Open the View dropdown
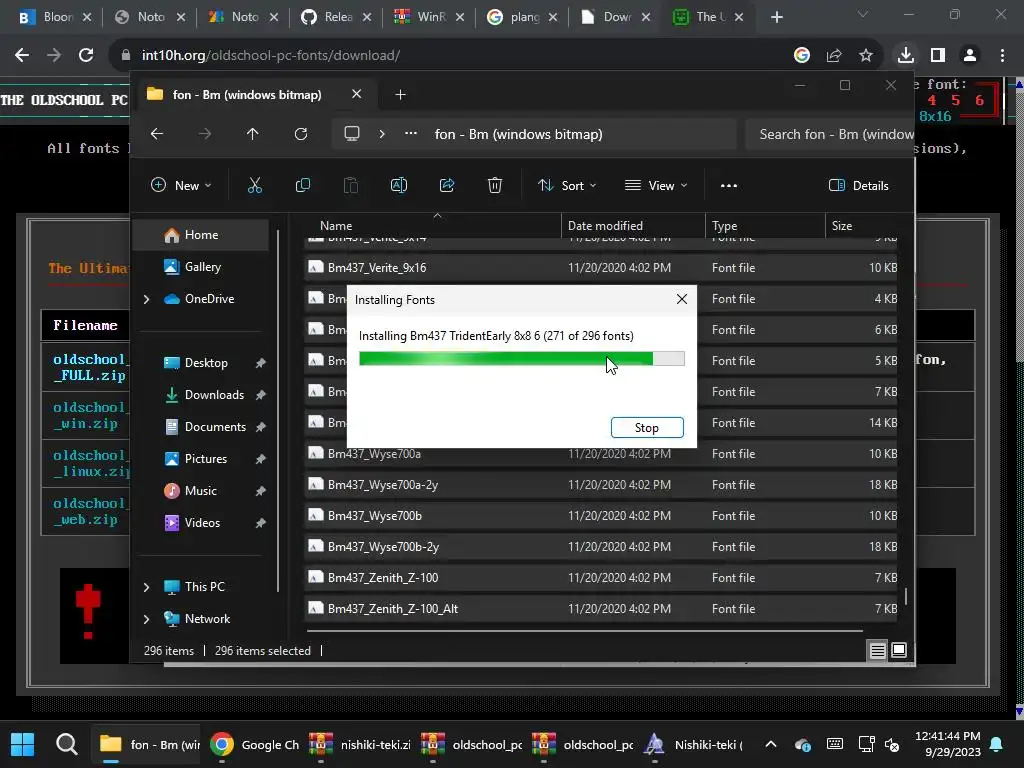 tap(656, 185)
